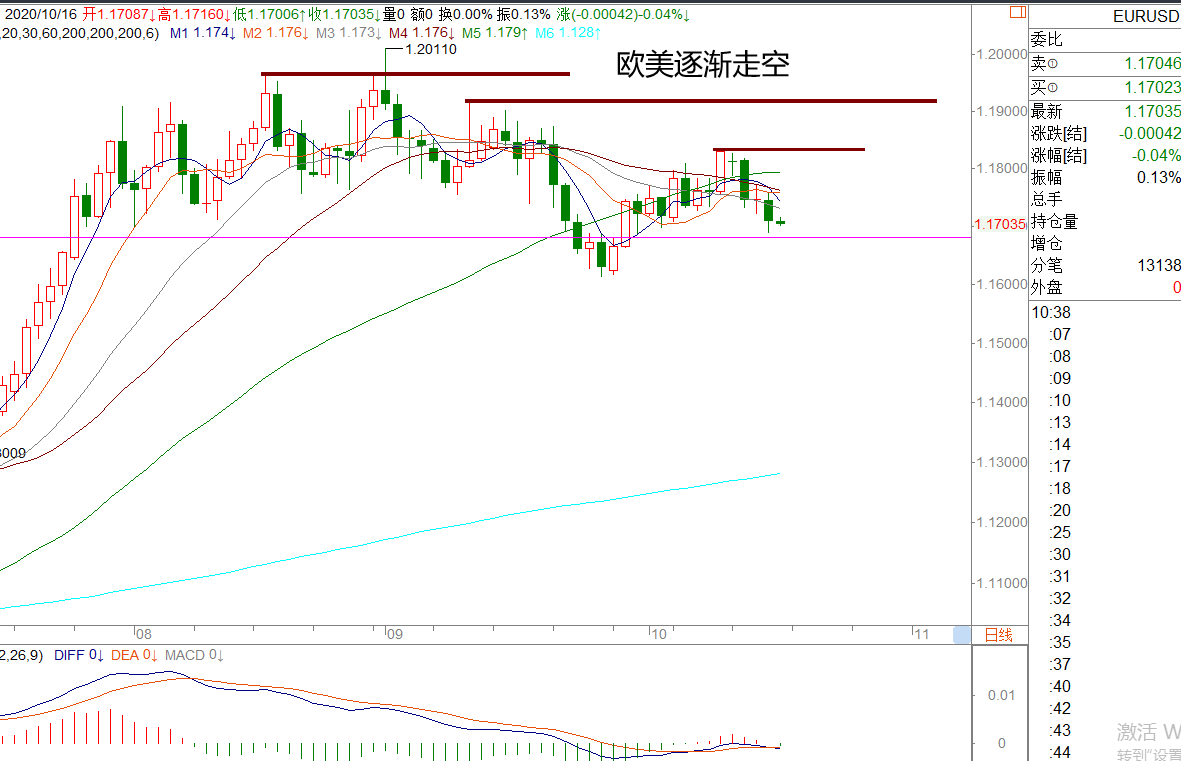Screen dimensions: 1181x761
Task: Click the 涨跌[结] value -0.00042
Action: click(x=1149, y=133)
